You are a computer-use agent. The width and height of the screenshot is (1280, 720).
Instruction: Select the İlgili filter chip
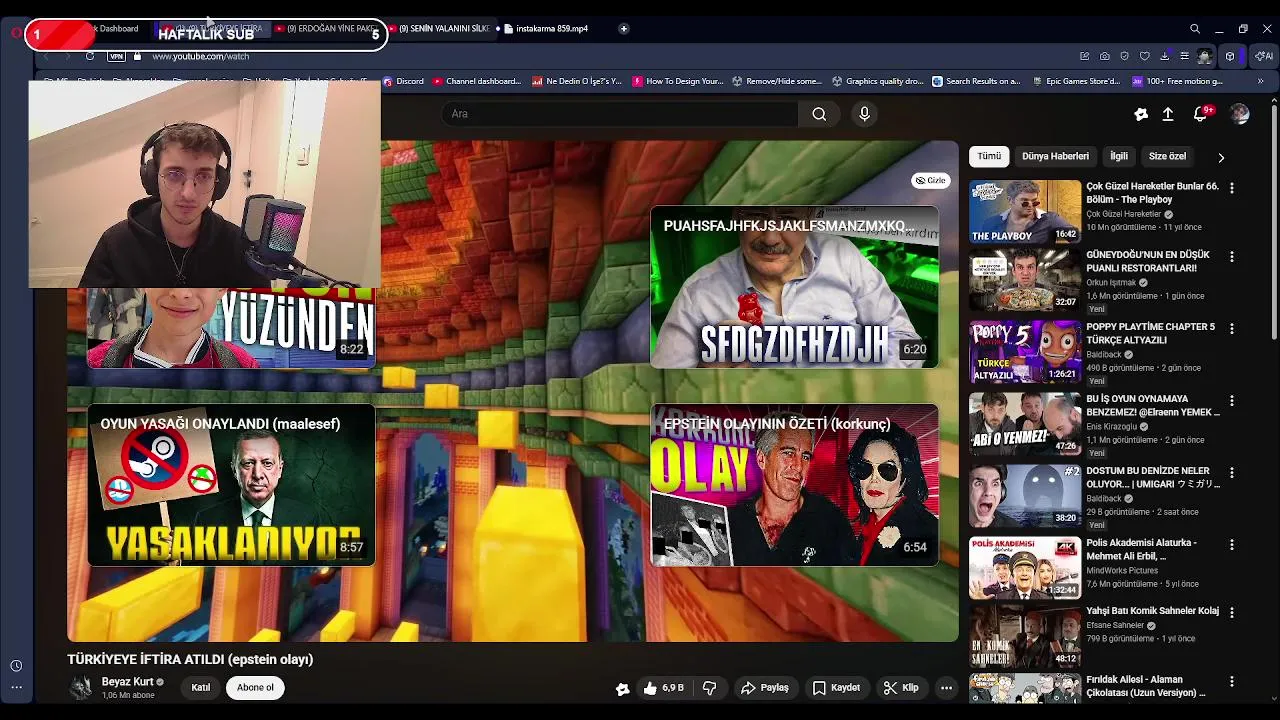pyautogui.click(x=1119, y=157)
